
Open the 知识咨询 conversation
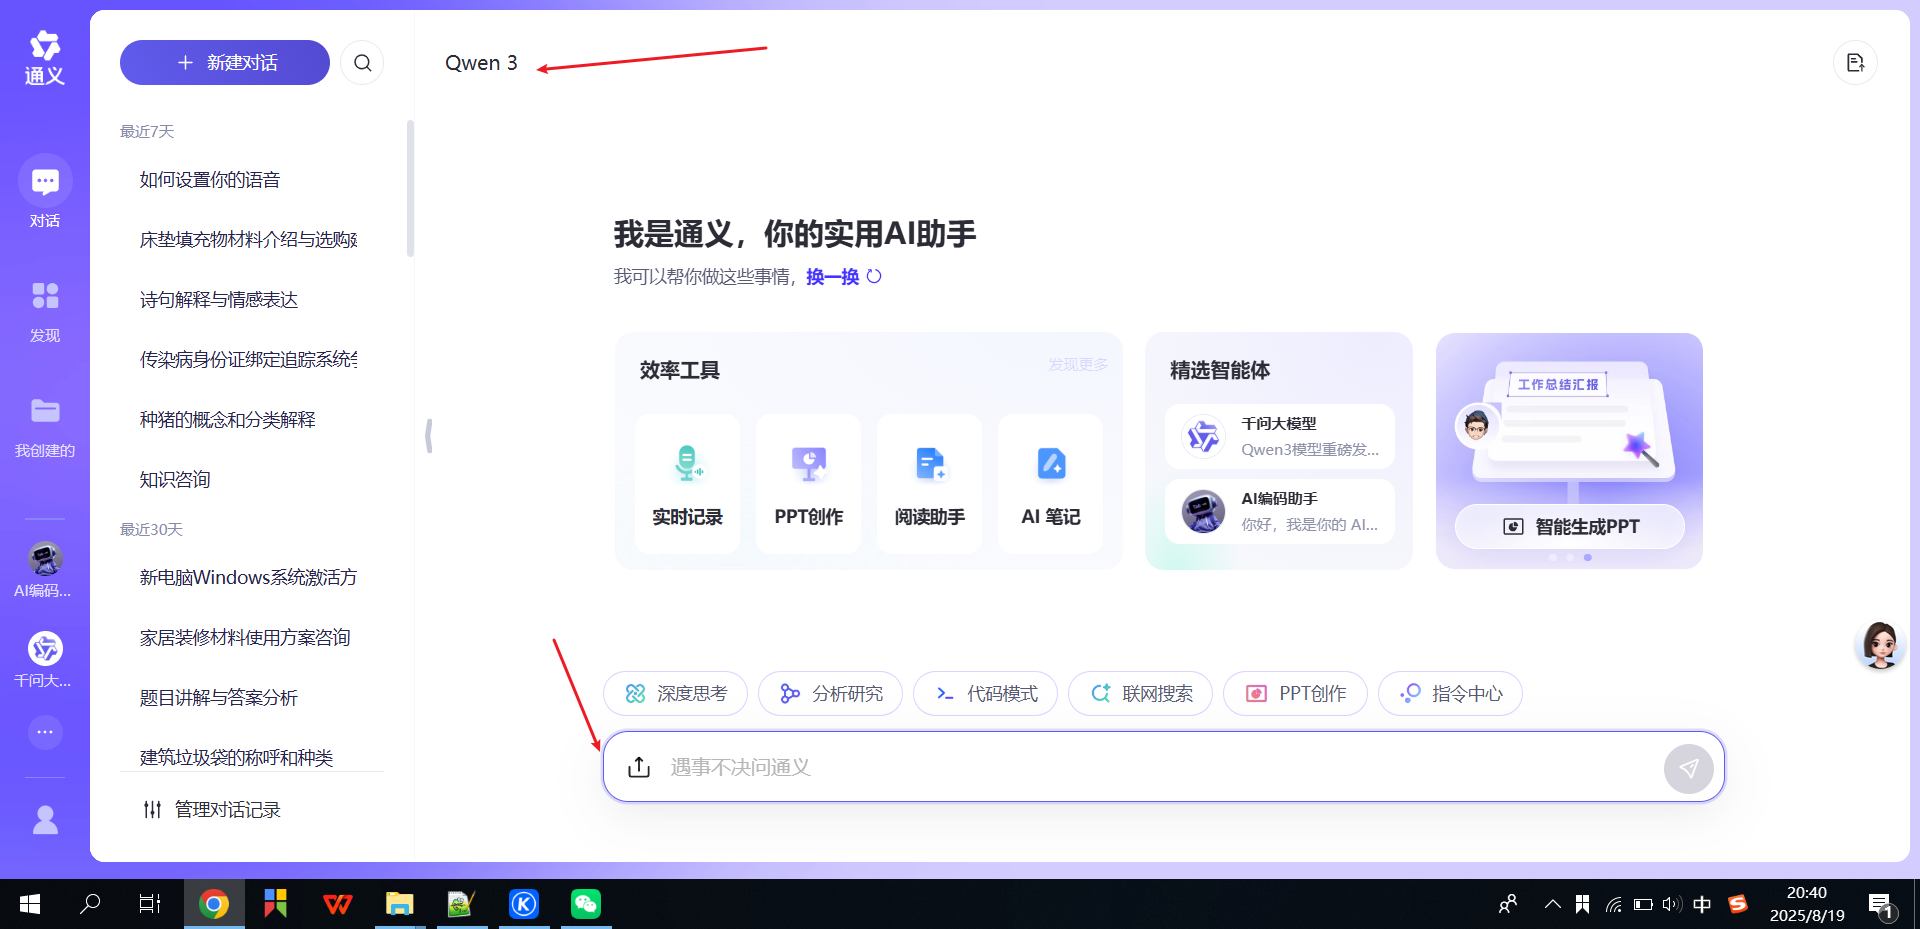point(175,480)
